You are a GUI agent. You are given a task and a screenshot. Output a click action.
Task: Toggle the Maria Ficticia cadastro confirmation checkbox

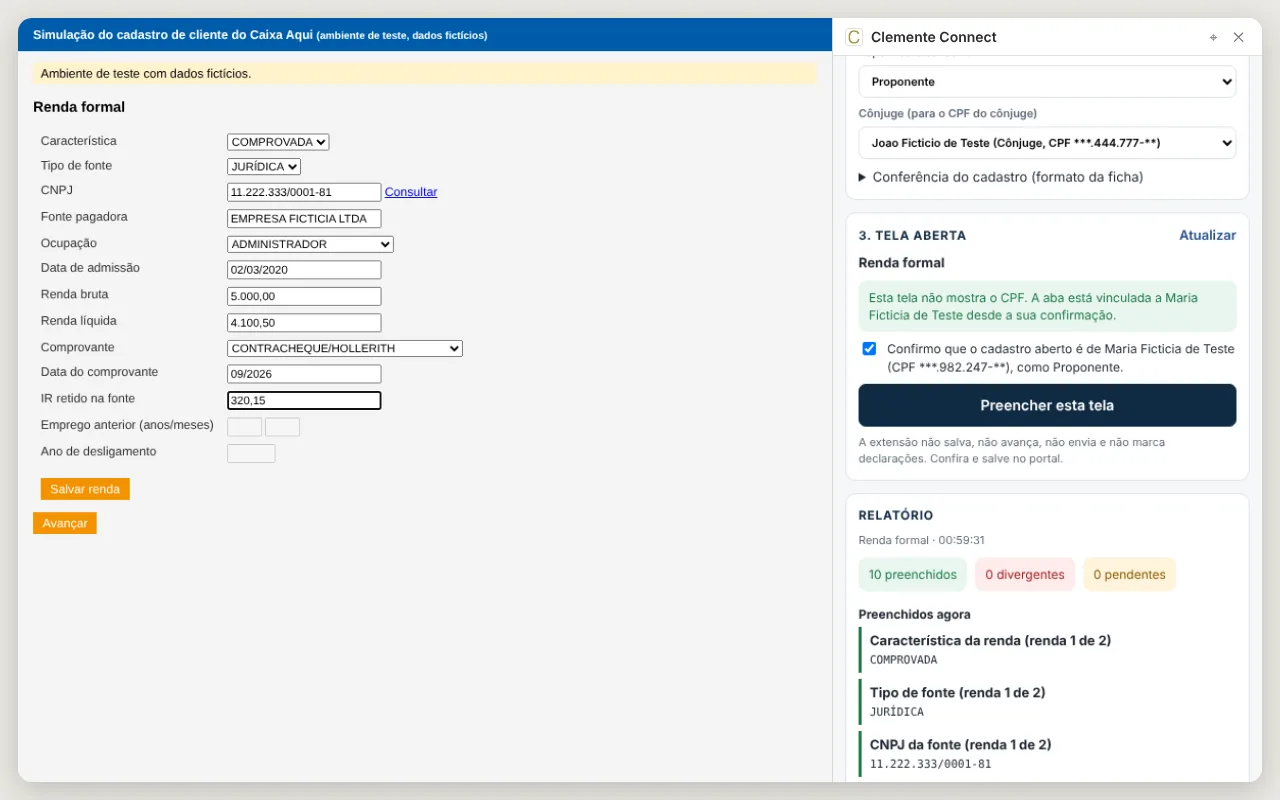pyautogui.click(x=869, y=349)
